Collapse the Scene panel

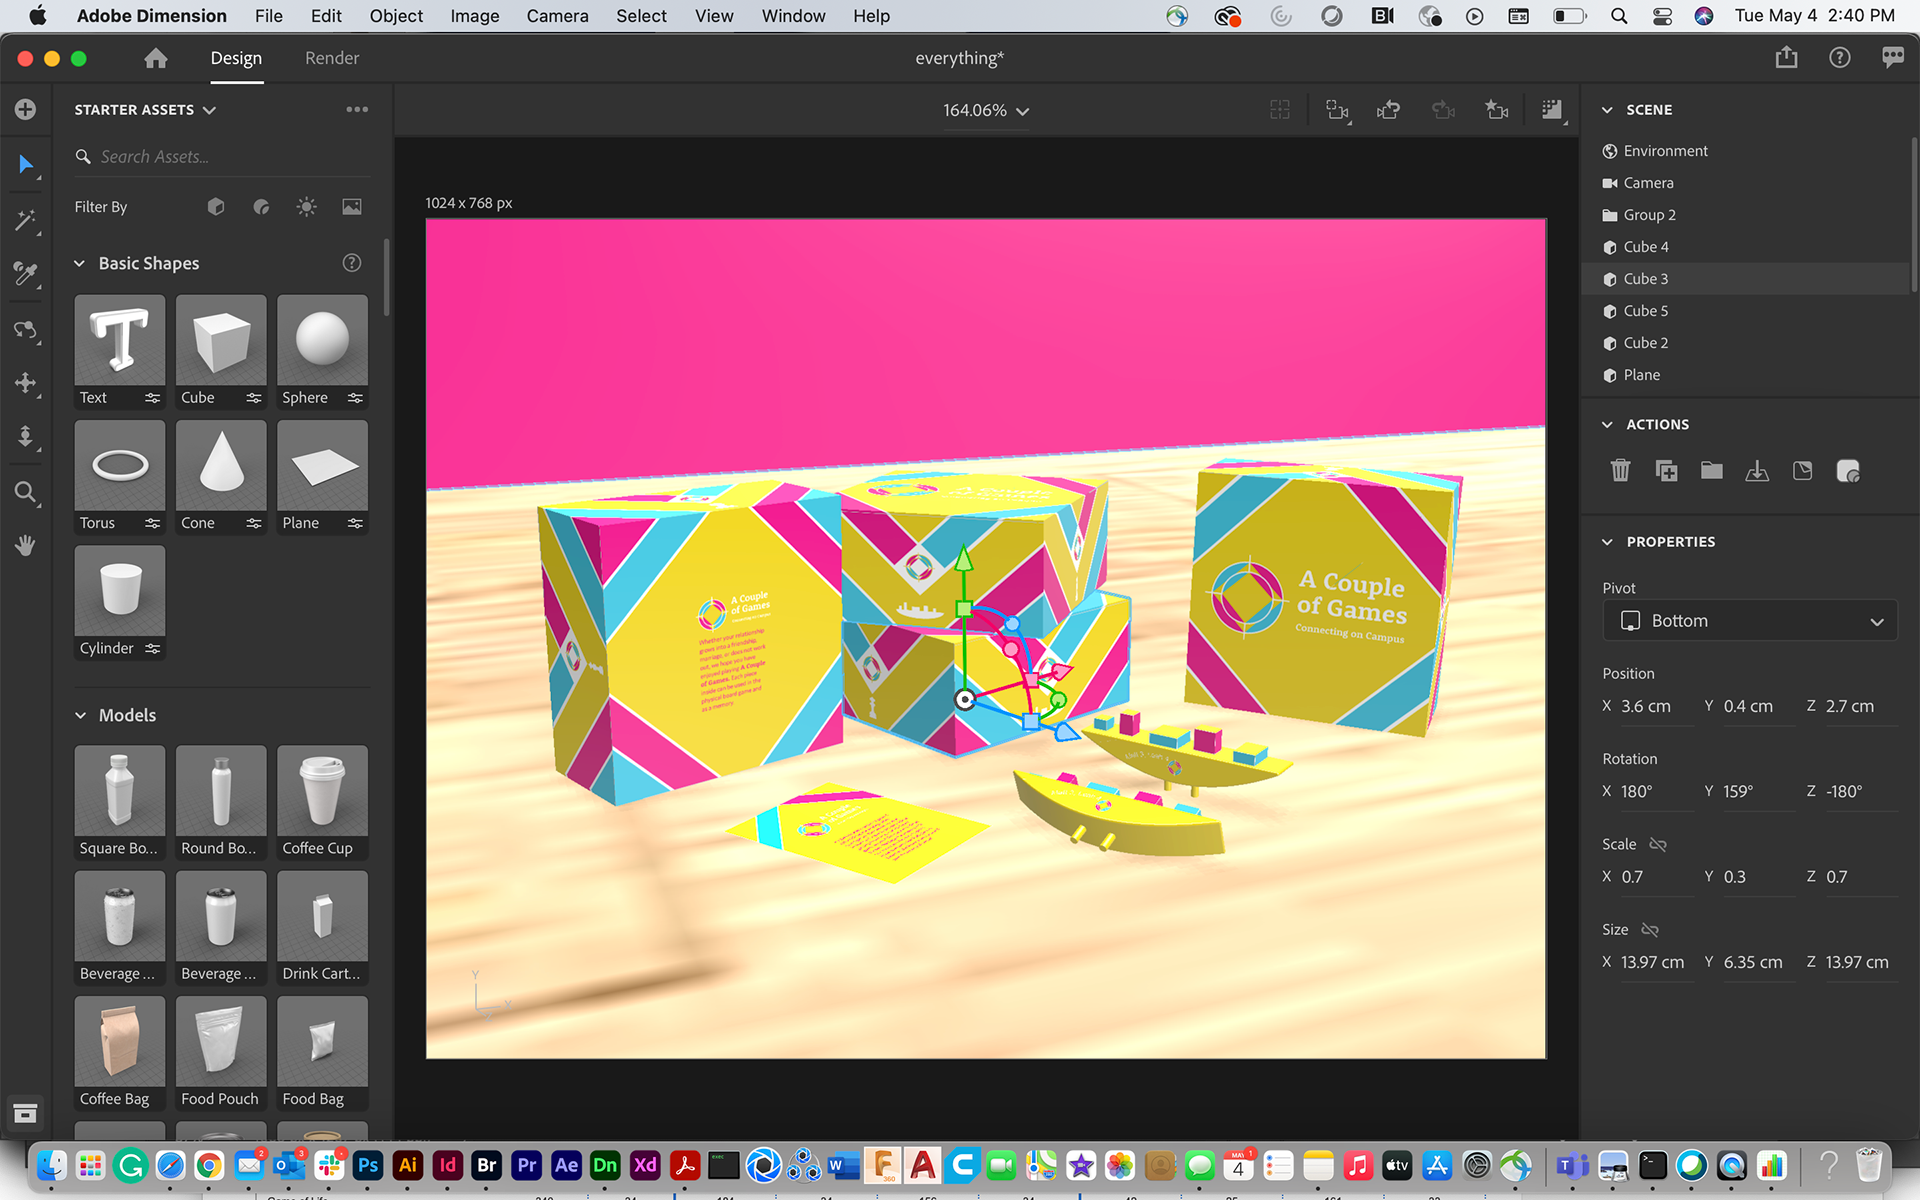(1608, 110)
